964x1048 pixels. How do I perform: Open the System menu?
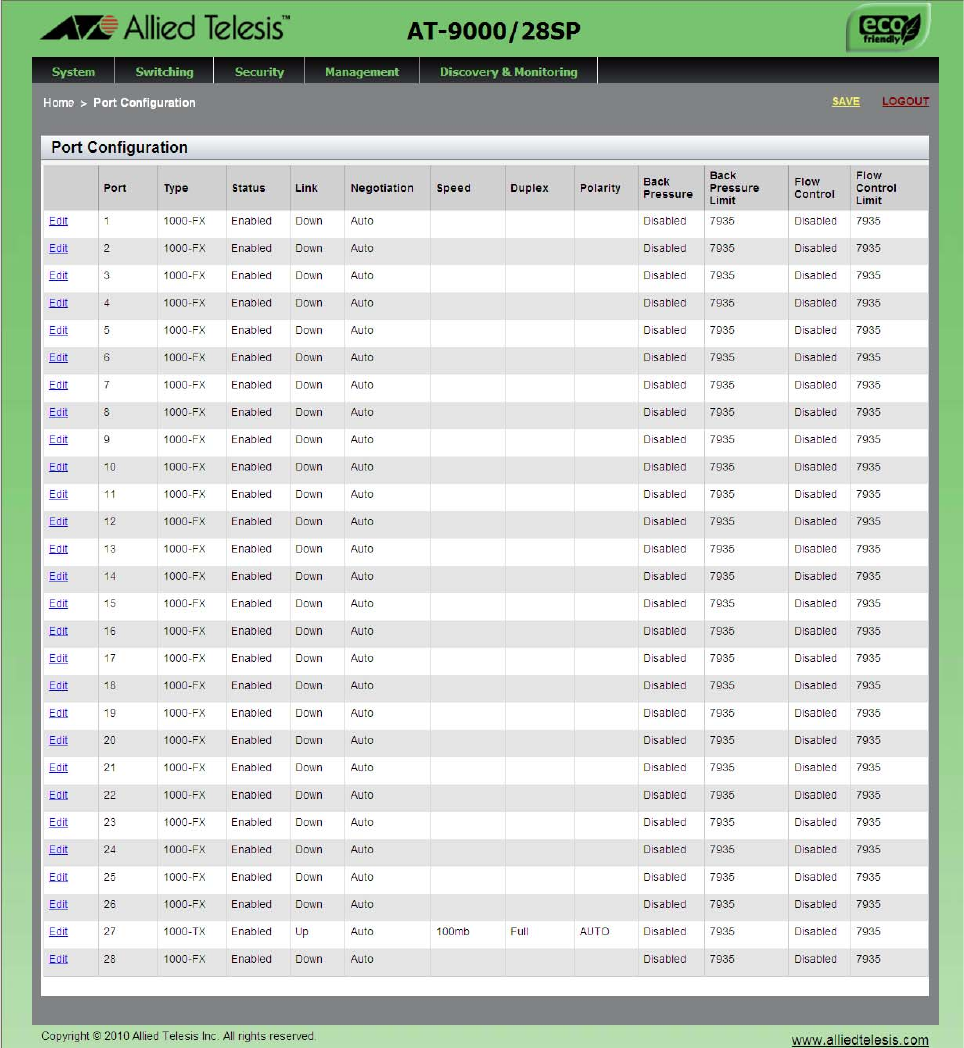74,72
